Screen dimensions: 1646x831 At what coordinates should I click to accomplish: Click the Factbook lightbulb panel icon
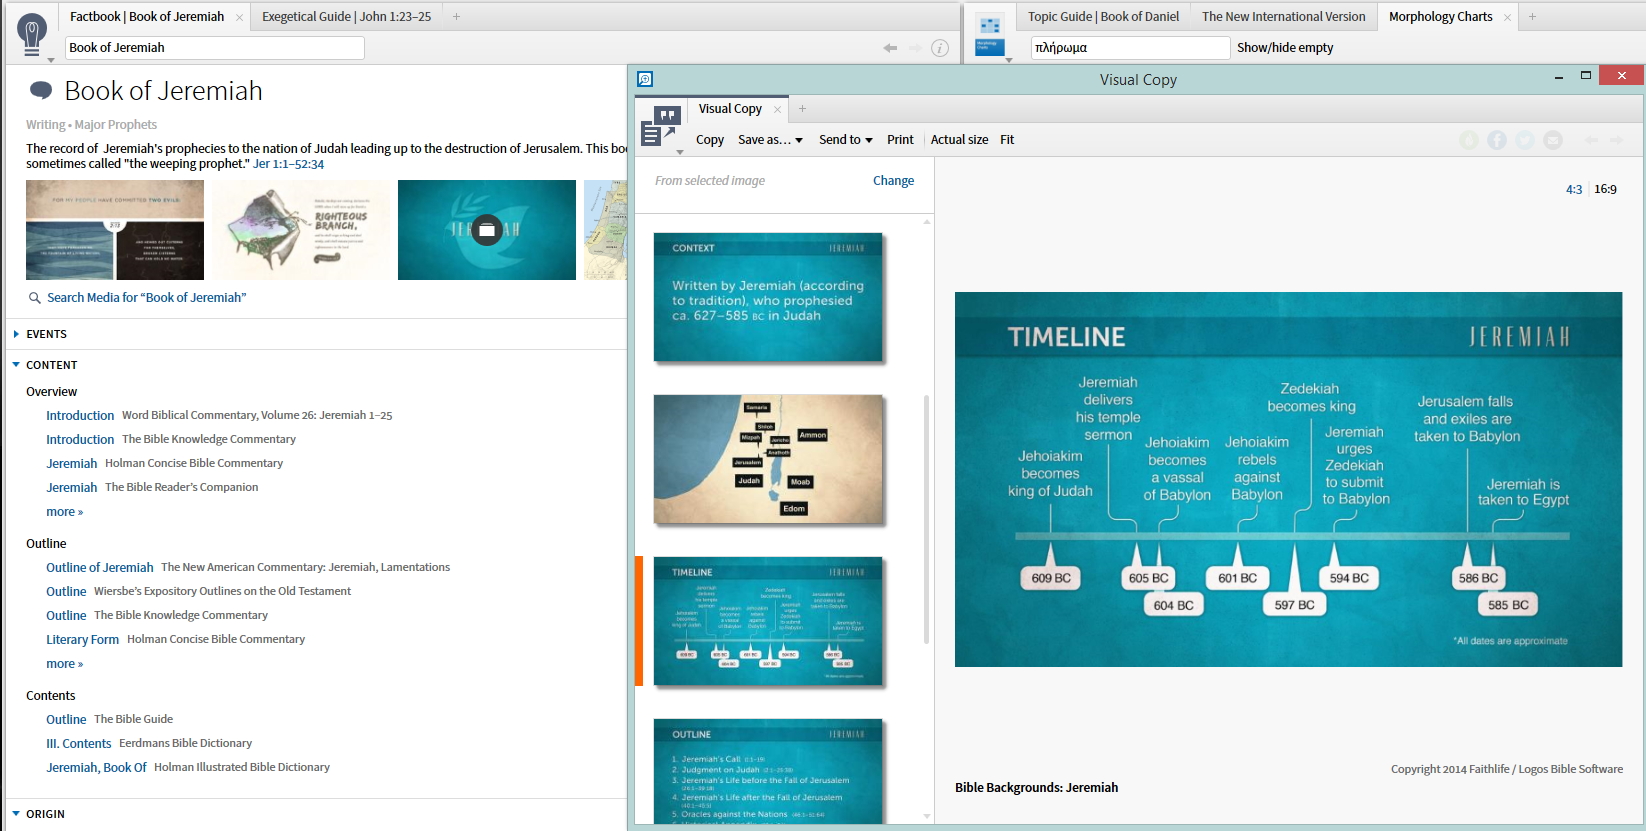click(x=32, y=33)
